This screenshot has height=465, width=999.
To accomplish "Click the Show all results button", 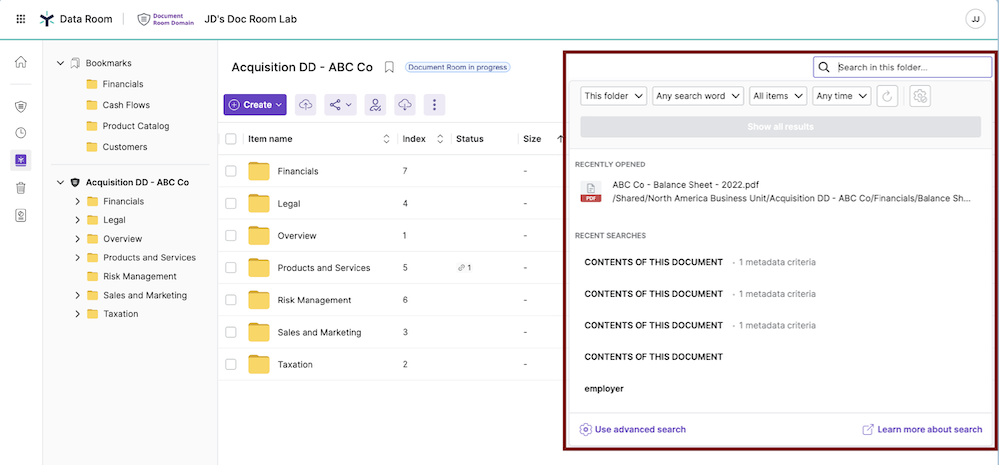I will pos(780,127).
